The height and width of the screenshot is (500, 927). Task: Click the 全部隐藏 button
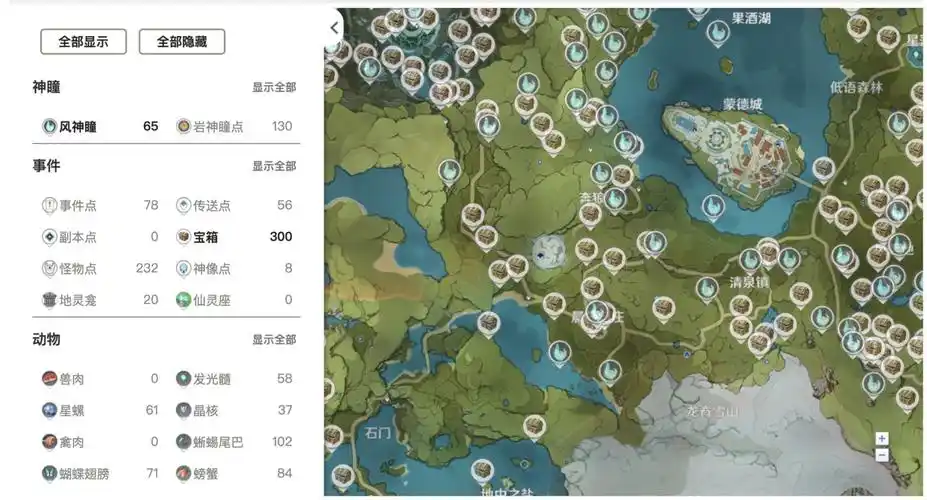[182, 41]
